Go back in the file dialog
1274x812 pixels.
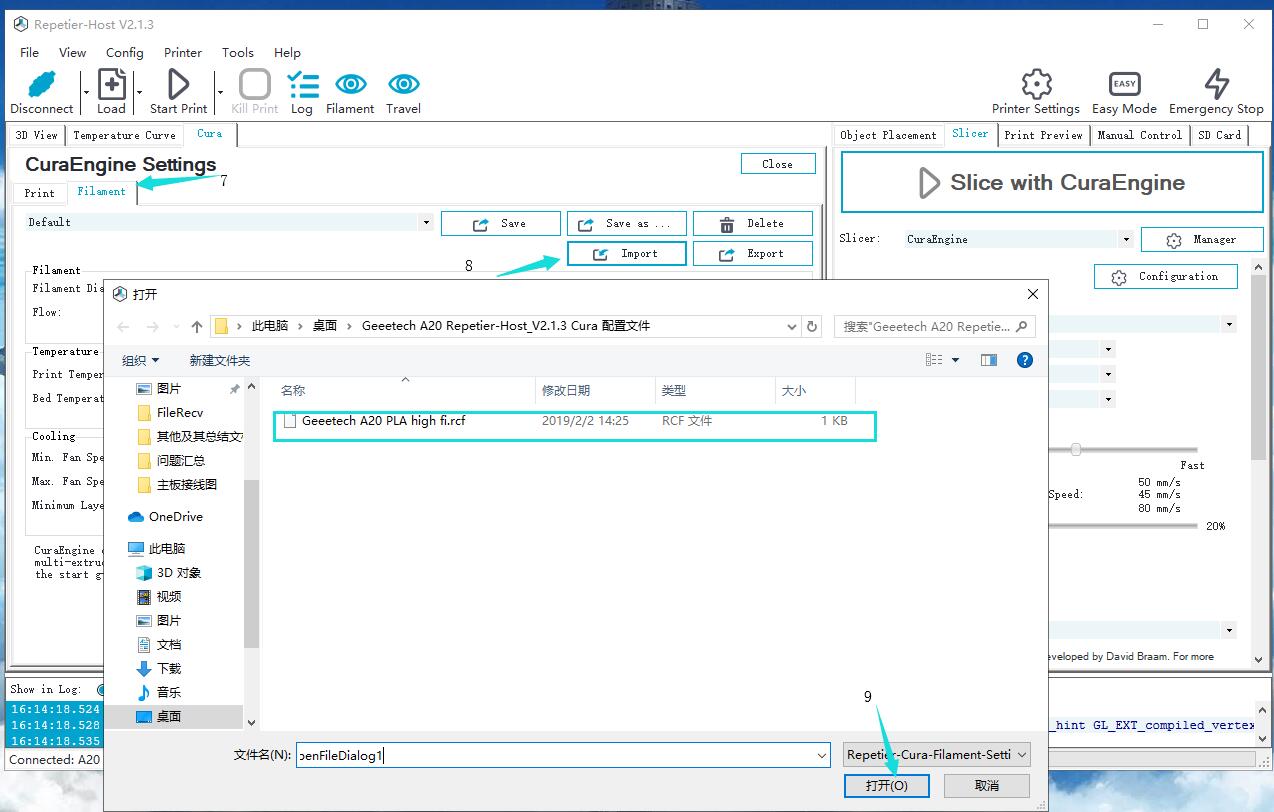click(x=123, y=326)
